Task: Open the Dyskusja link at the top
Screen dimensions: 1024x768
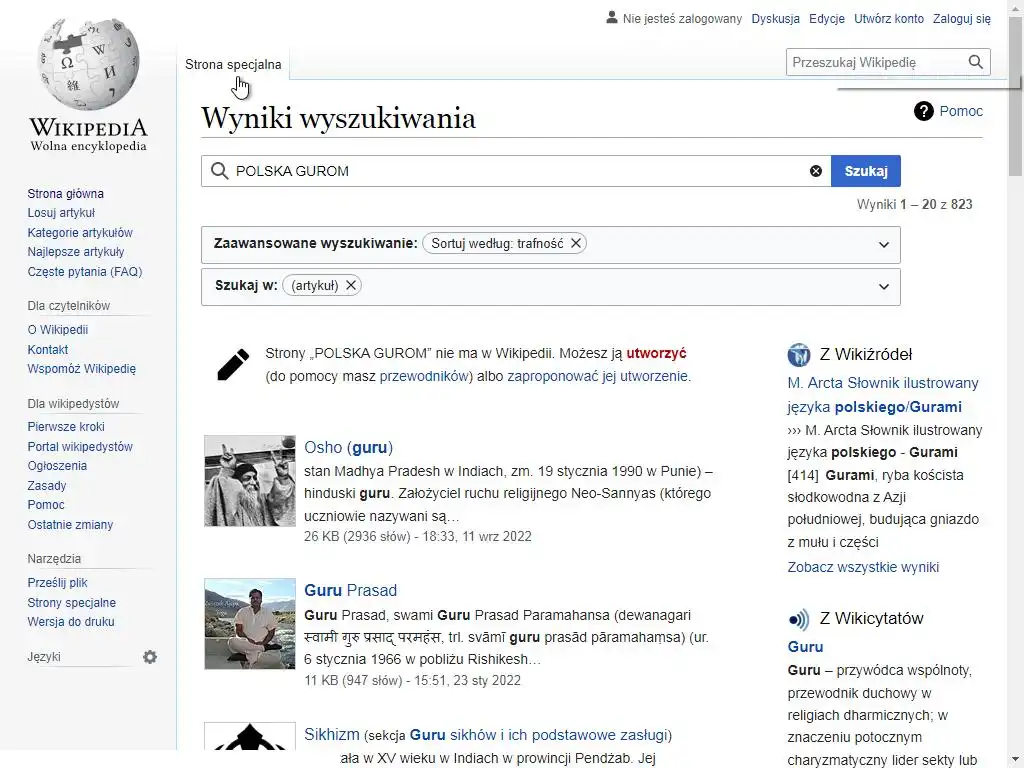Action: 775,19
